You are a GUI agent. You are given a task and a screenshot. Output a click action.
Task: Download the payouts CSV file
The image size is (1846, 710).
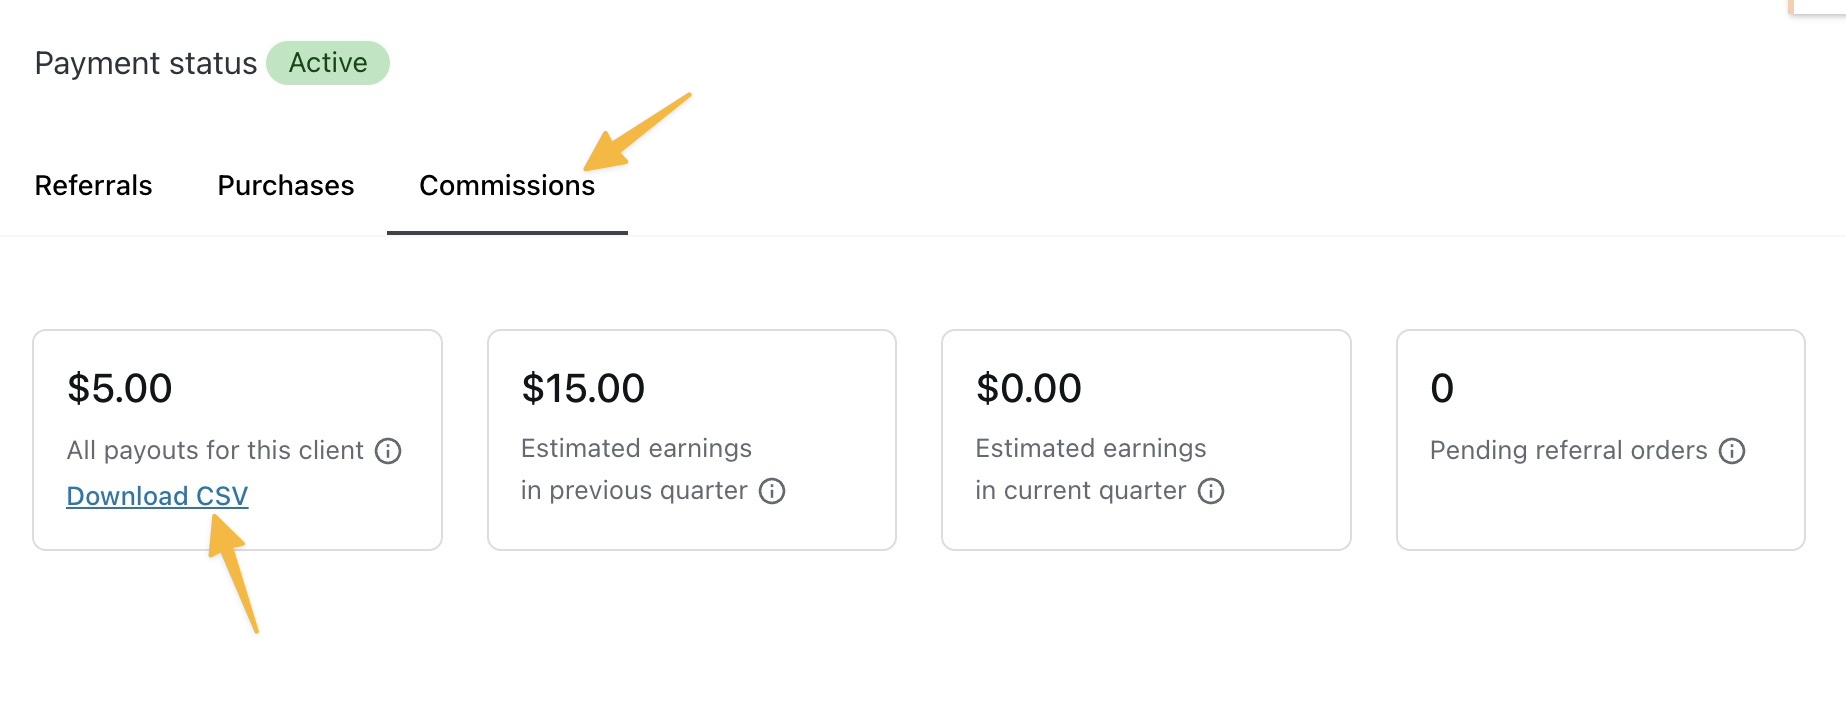157,496
